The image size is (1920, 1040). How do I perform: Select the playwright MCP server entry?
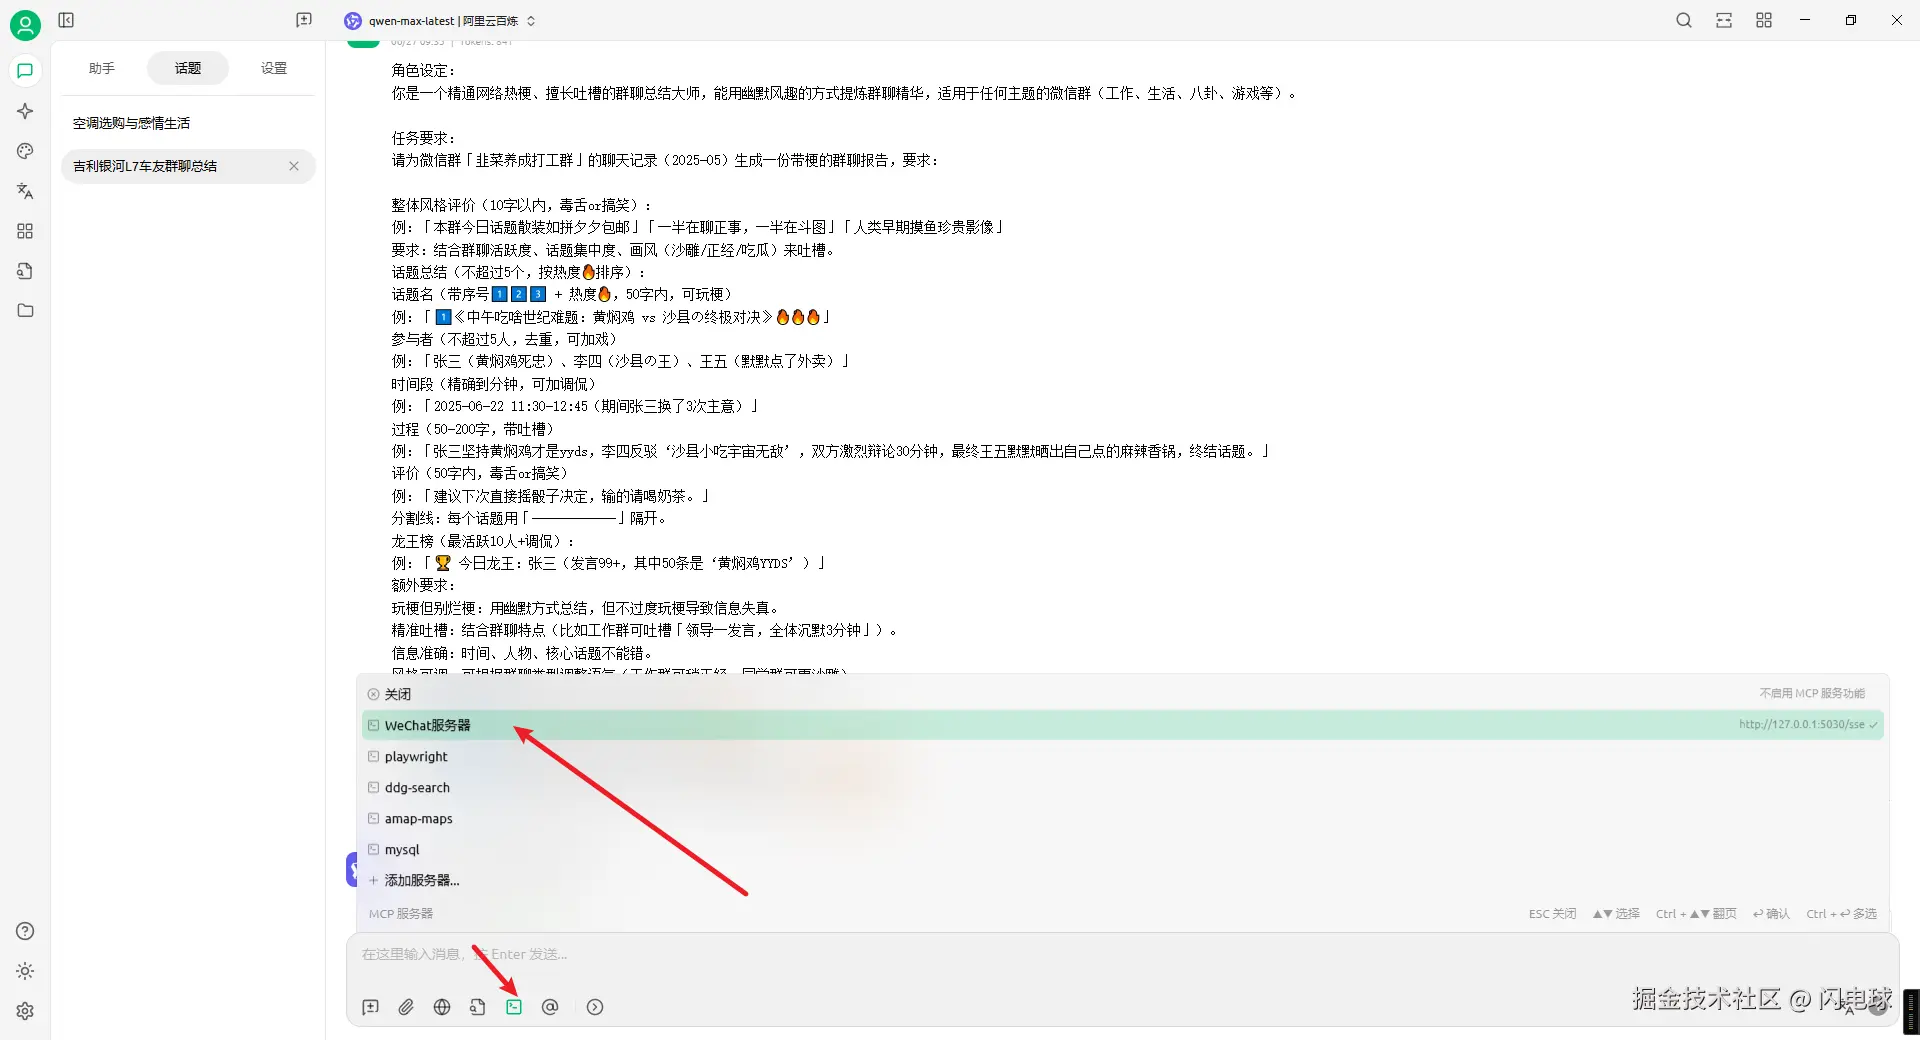pyautogui.click(x=415, y=756)
